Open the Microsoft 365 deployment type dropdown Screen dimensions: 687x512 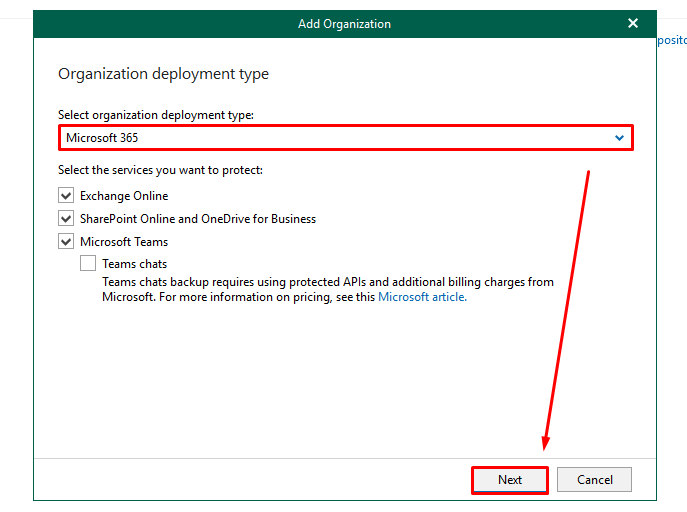346,138
